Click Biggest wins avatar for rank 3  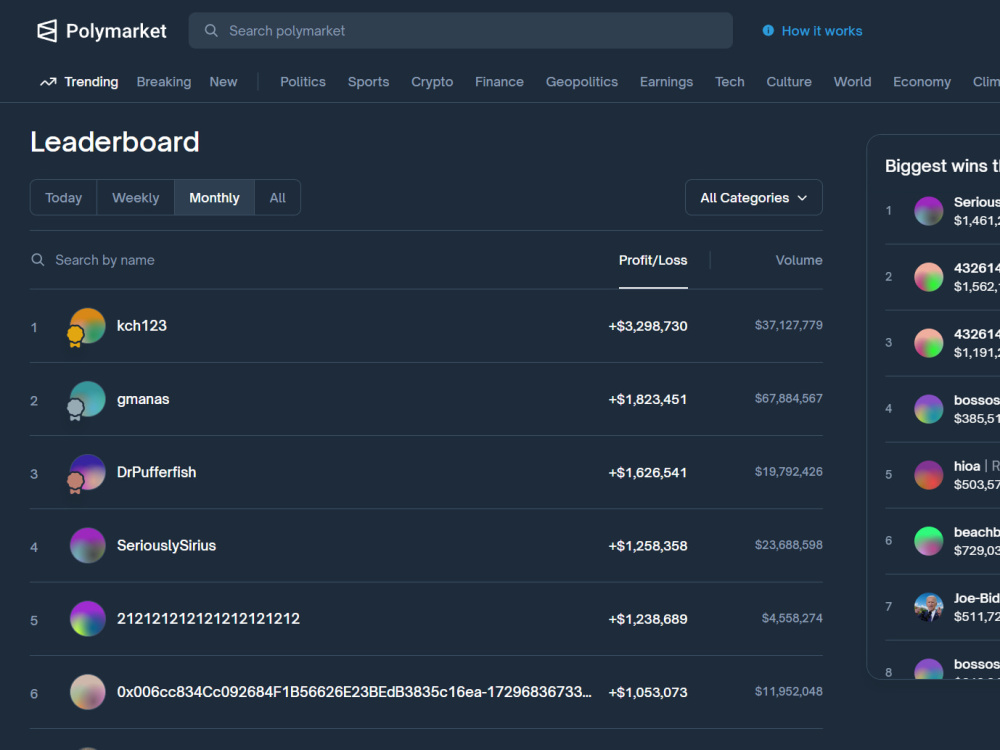pyautogui.click(x=929, y=343)
